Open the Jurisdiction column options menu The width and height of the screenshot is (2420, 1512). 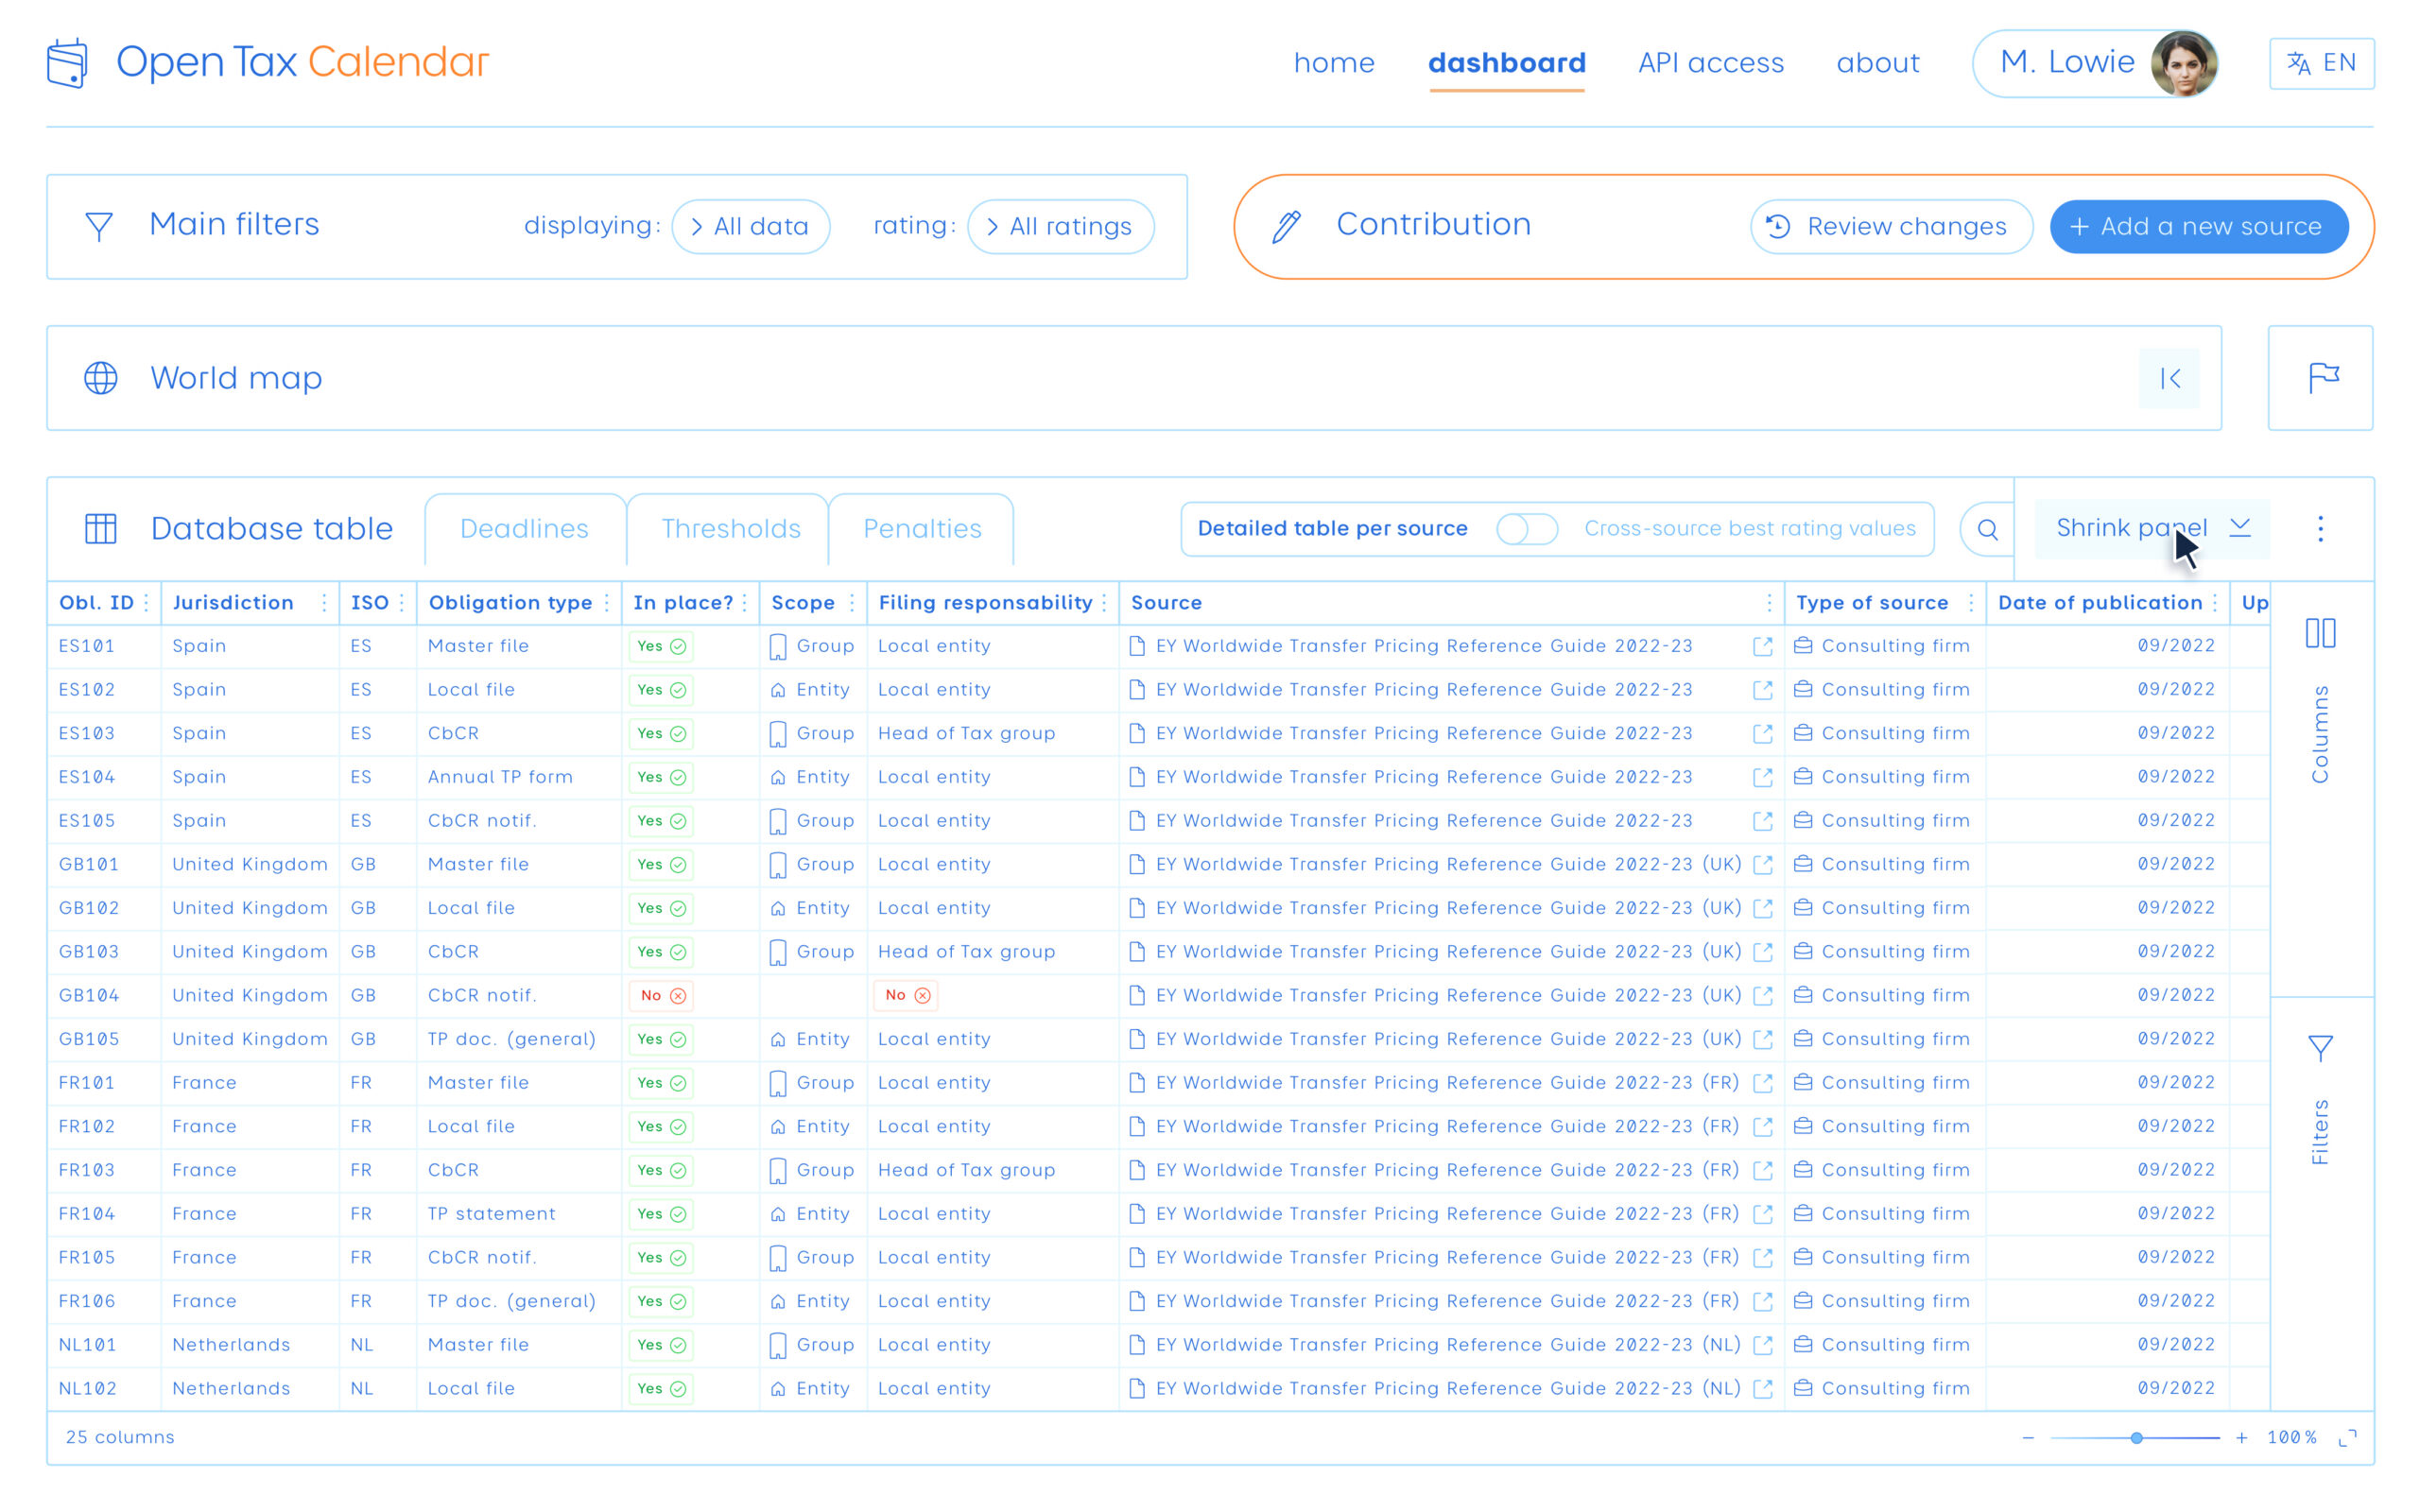[x=323, y=603]
